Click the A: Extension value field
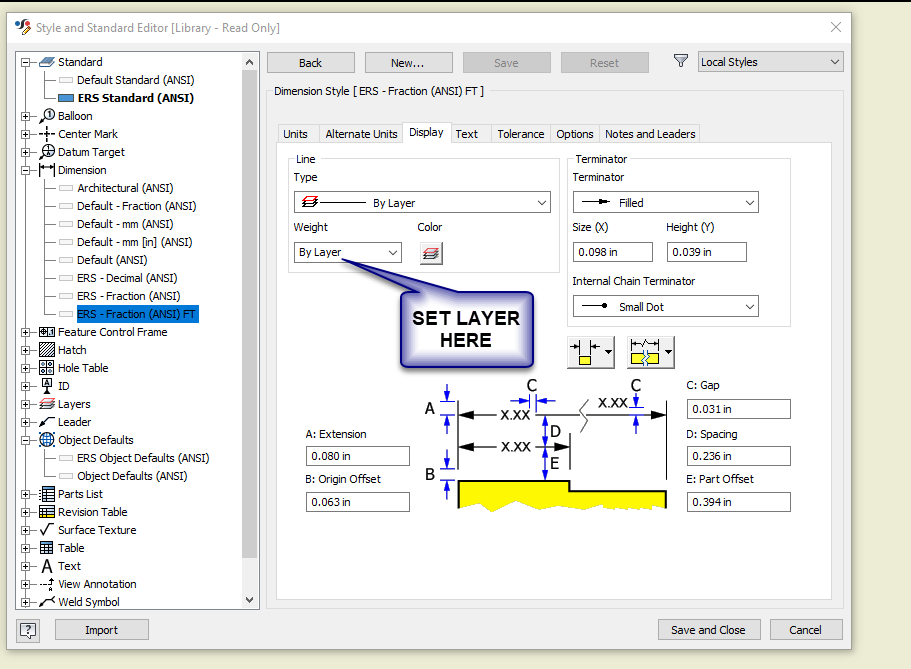Viewport: 911px width, 669px height. tap(358, 456)
